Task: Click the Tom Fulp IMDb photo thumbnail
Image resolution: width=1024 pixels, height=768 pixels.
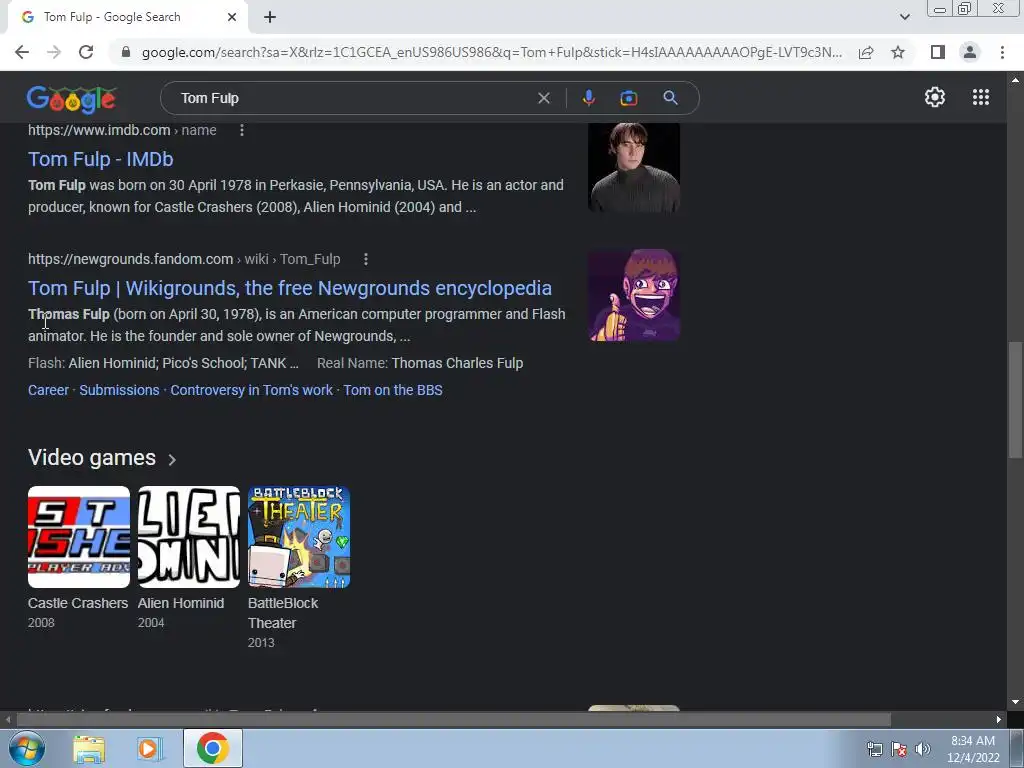Action: (x=634, y=167)
